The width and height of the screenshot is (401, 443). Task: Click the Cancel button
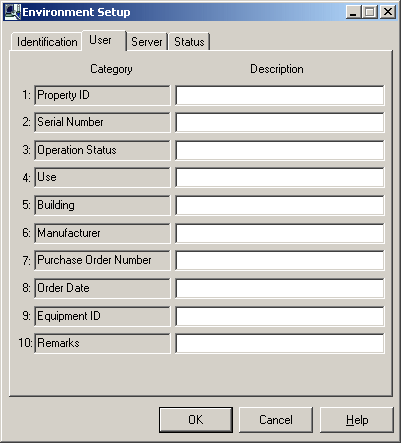tap(276, 420)
